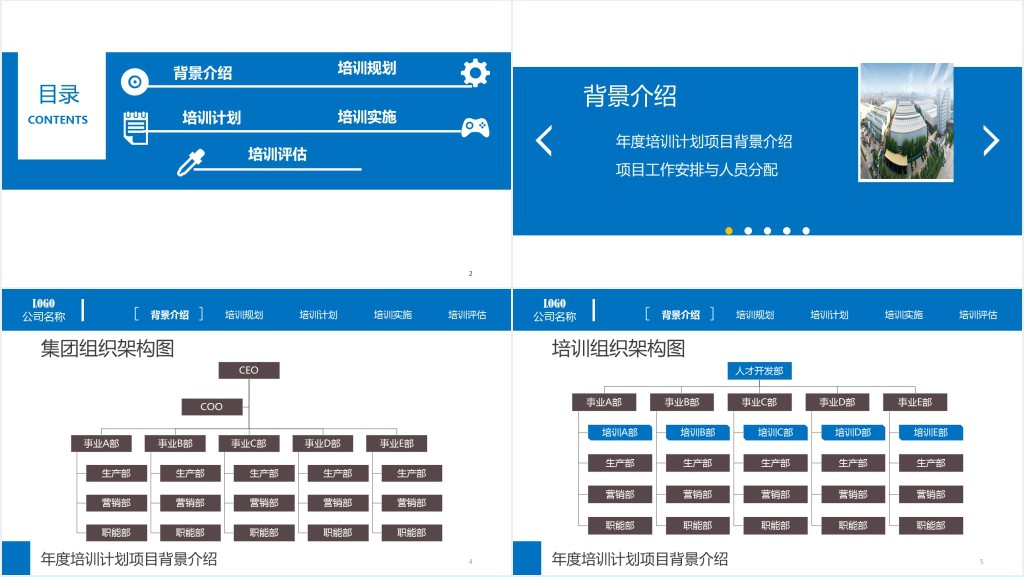Screen dimensions: 1024x577
Task: Go to previous slide with left chevron
Action: (x=544, y=141)
